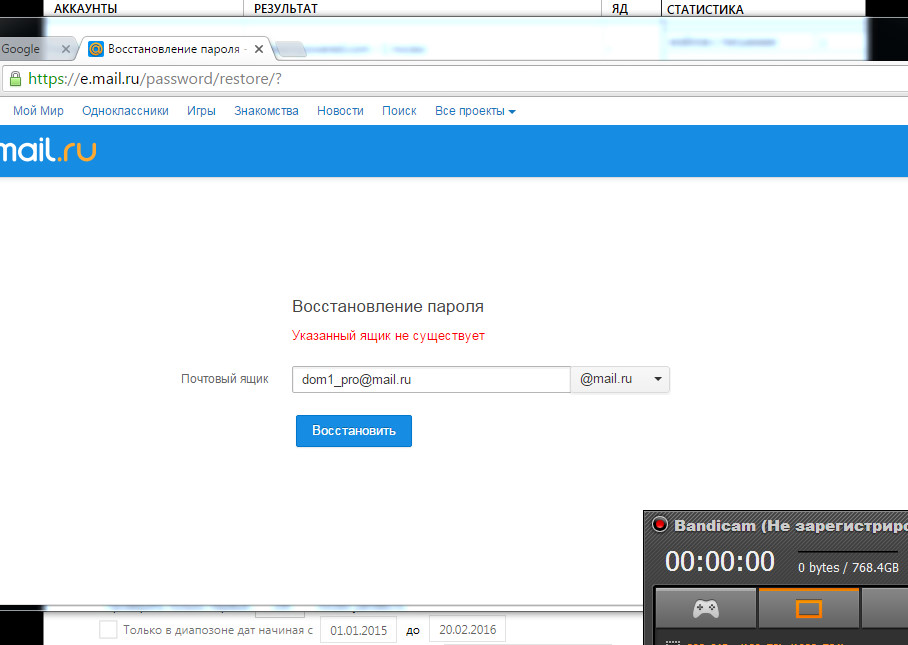Expand the Все проекты dropdown
908x645 pixels.
pyautogui.click(x=475, y=111)
